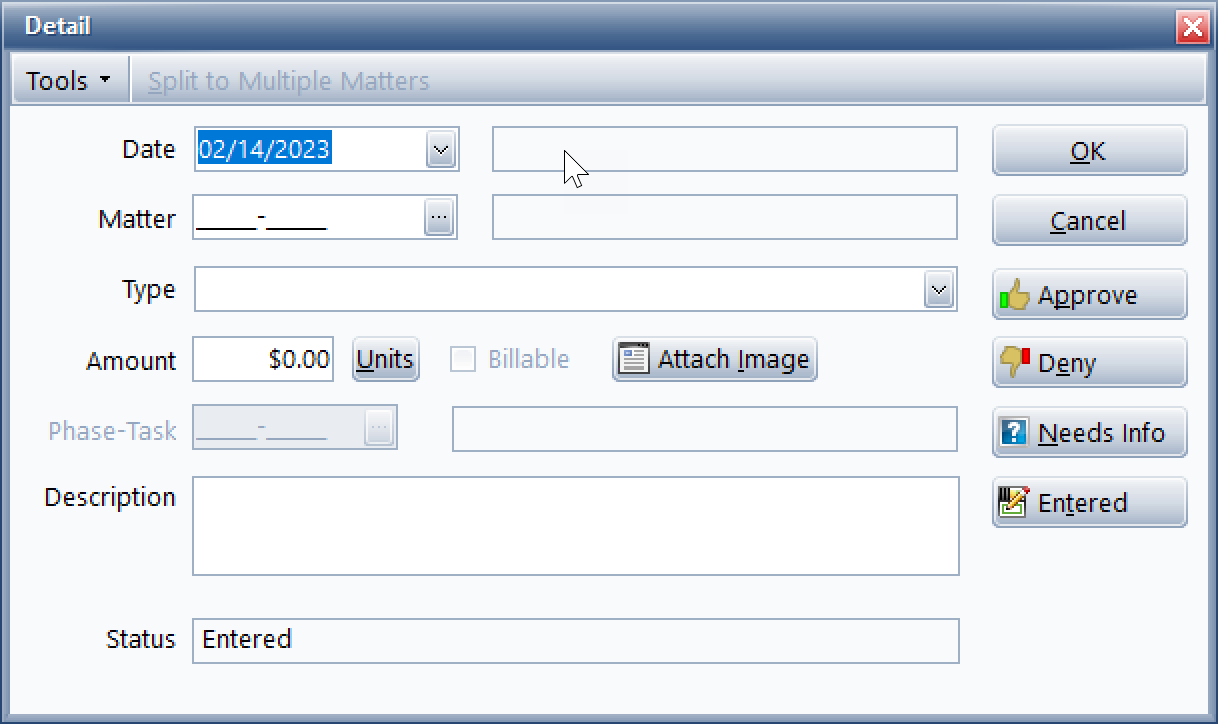Click the Attach Image window icon
The width and height of the screenshot is (1218, 724).
tap(635, 360)
